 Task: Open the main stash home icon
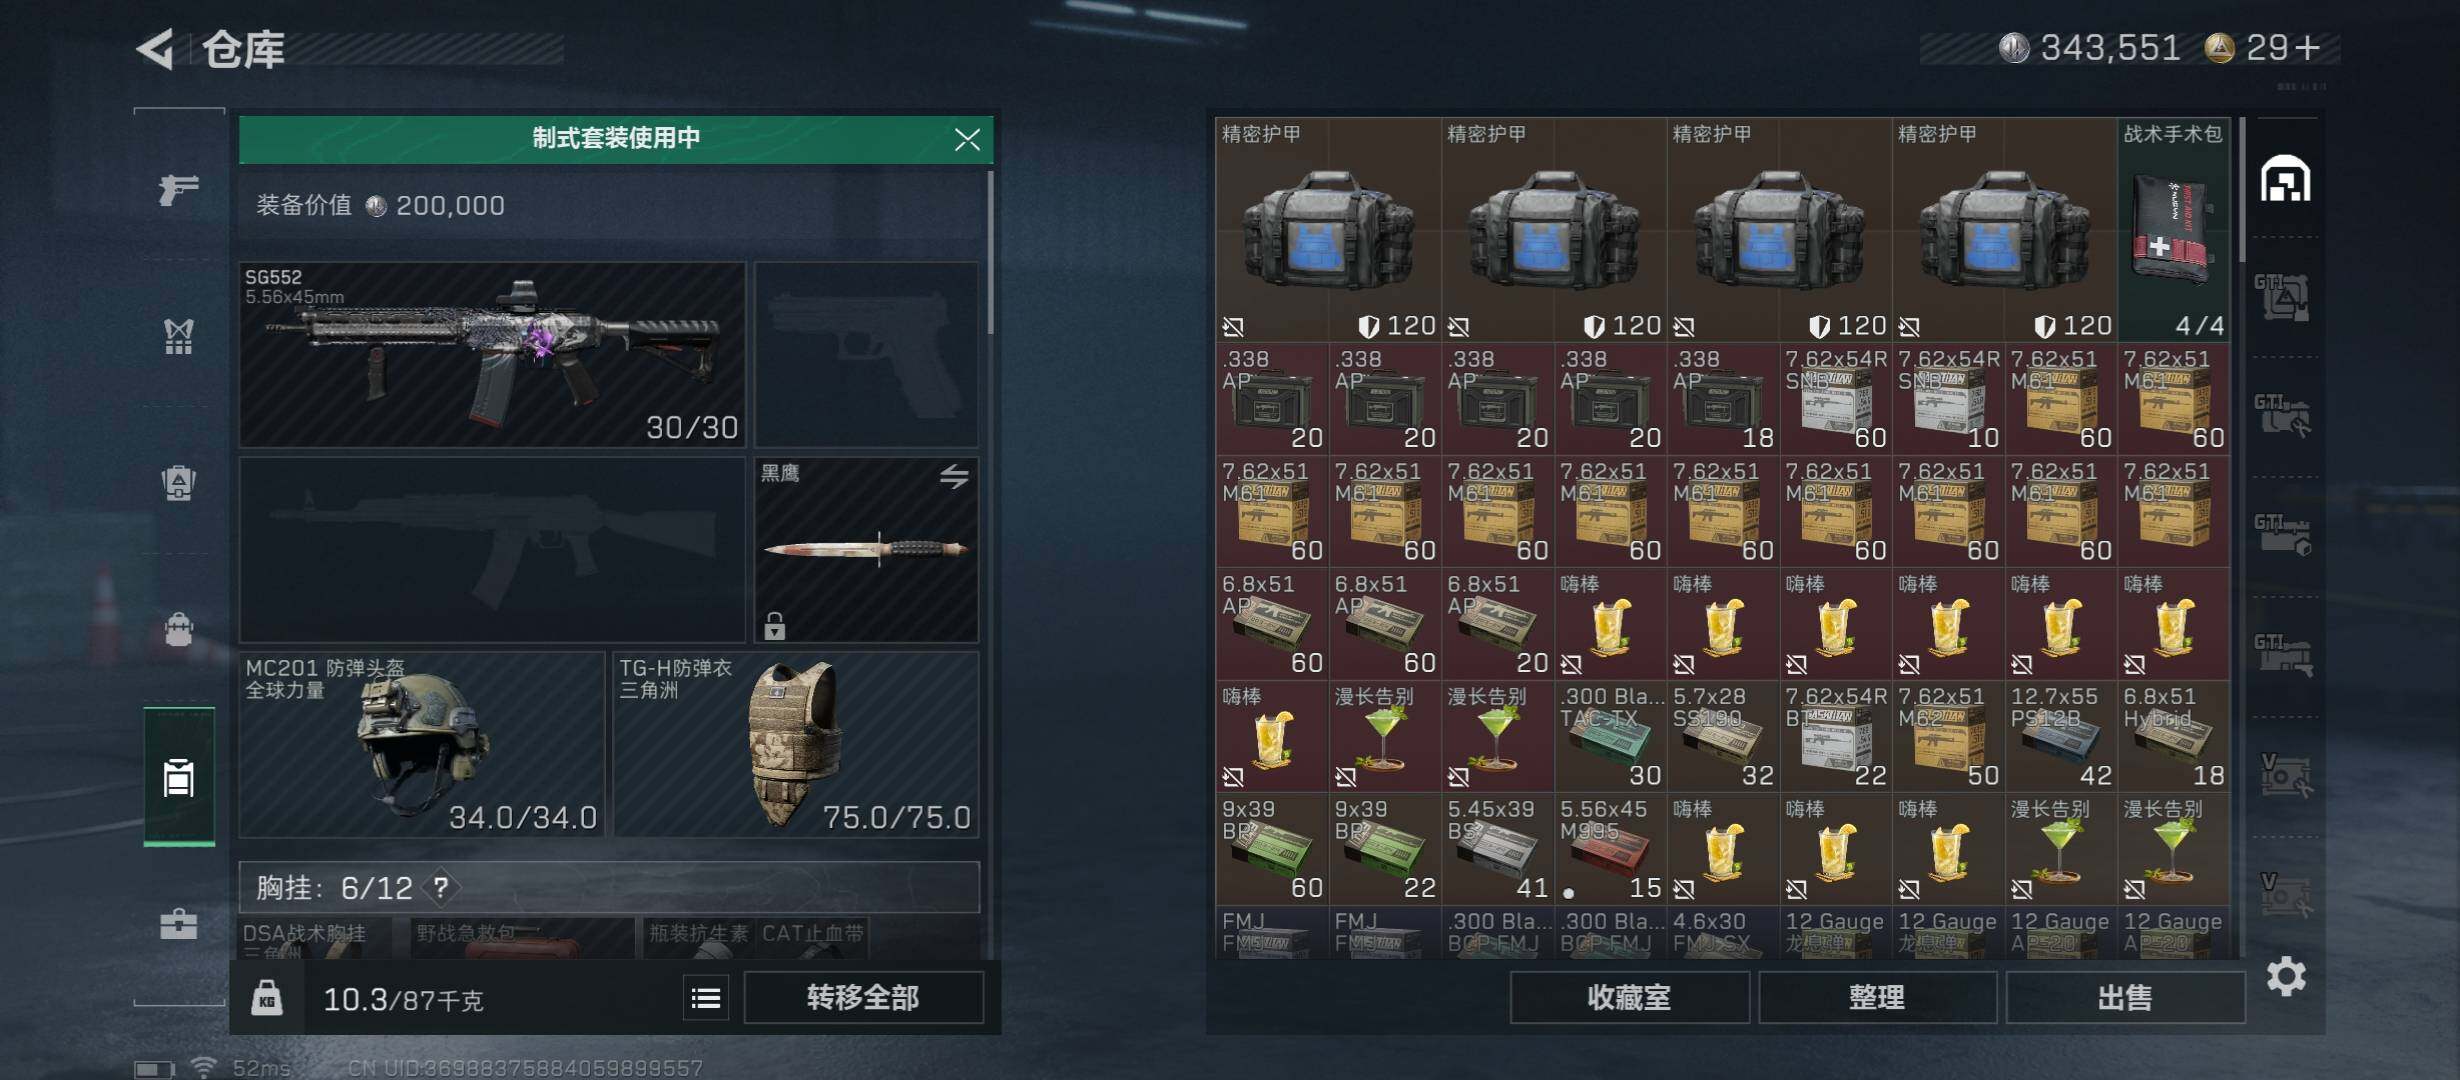pos(2286,179)
